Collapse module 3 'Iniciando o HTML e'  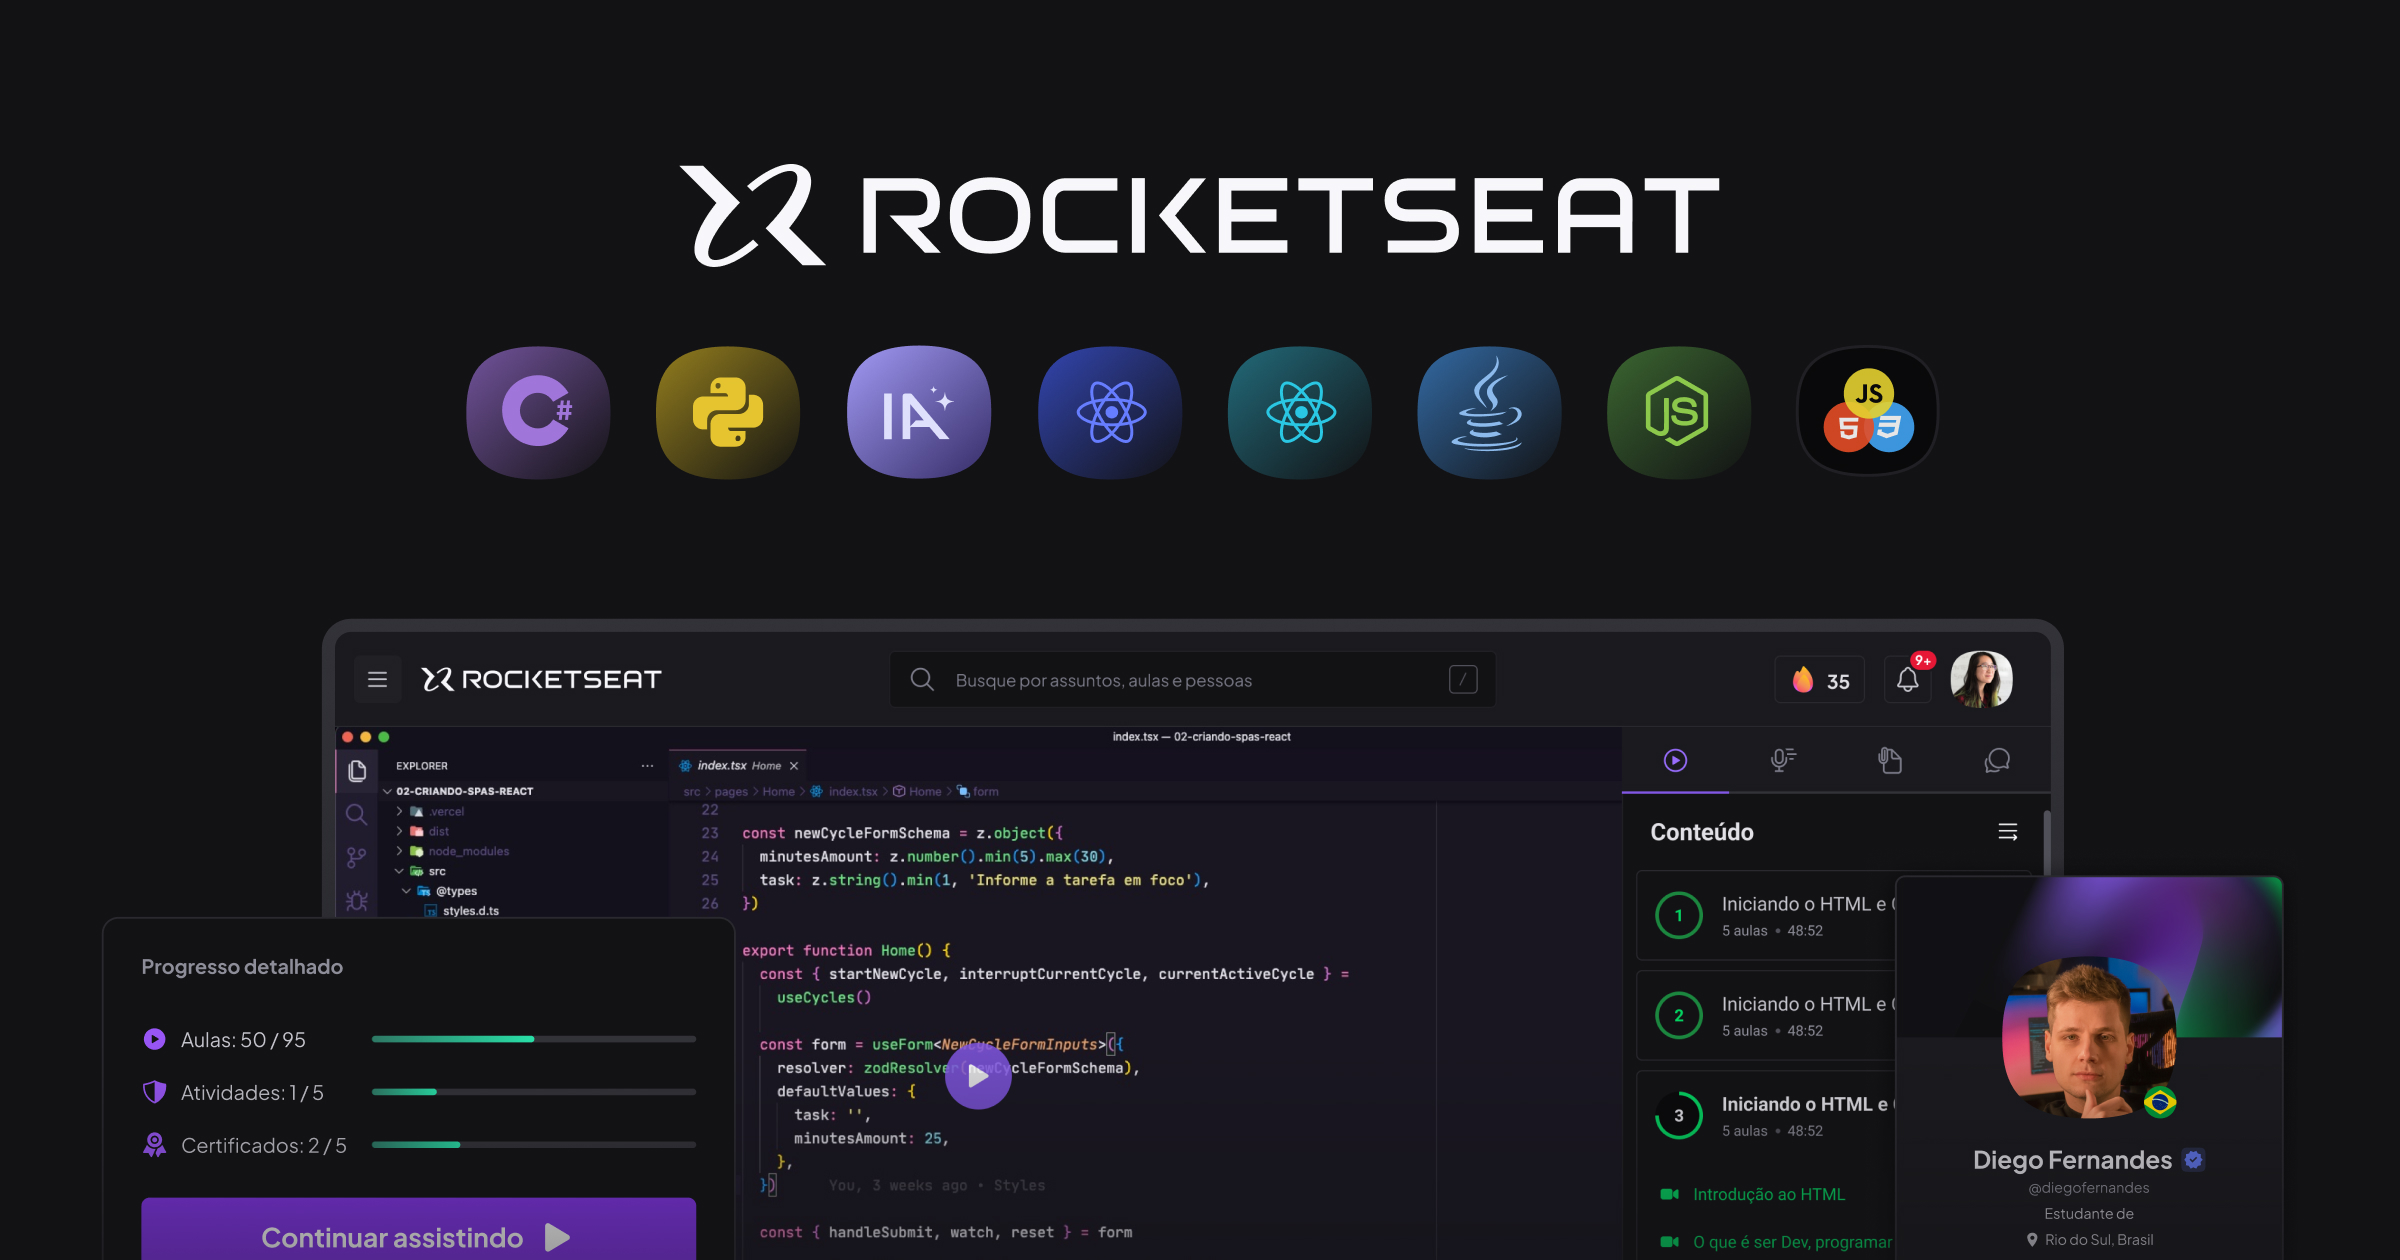coord(1766,1115)
